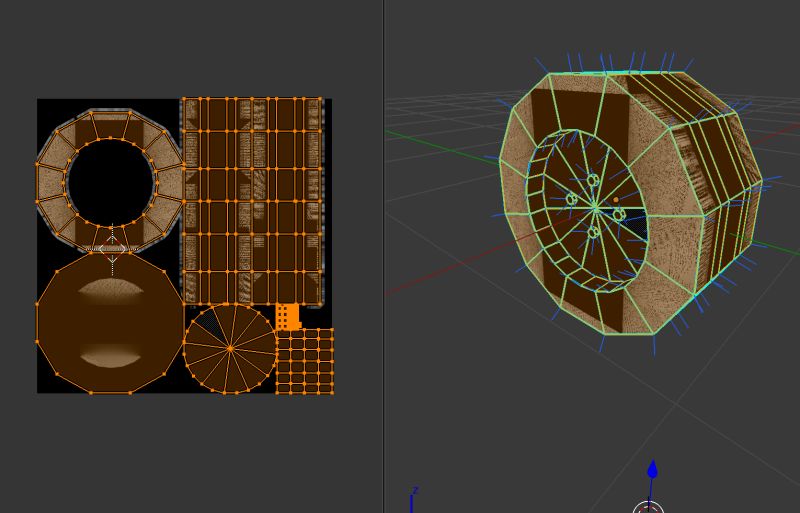Select the right lug hole on the hub
Image resolution: width=800 pixels, height=513 pixels.
(619, 214)
